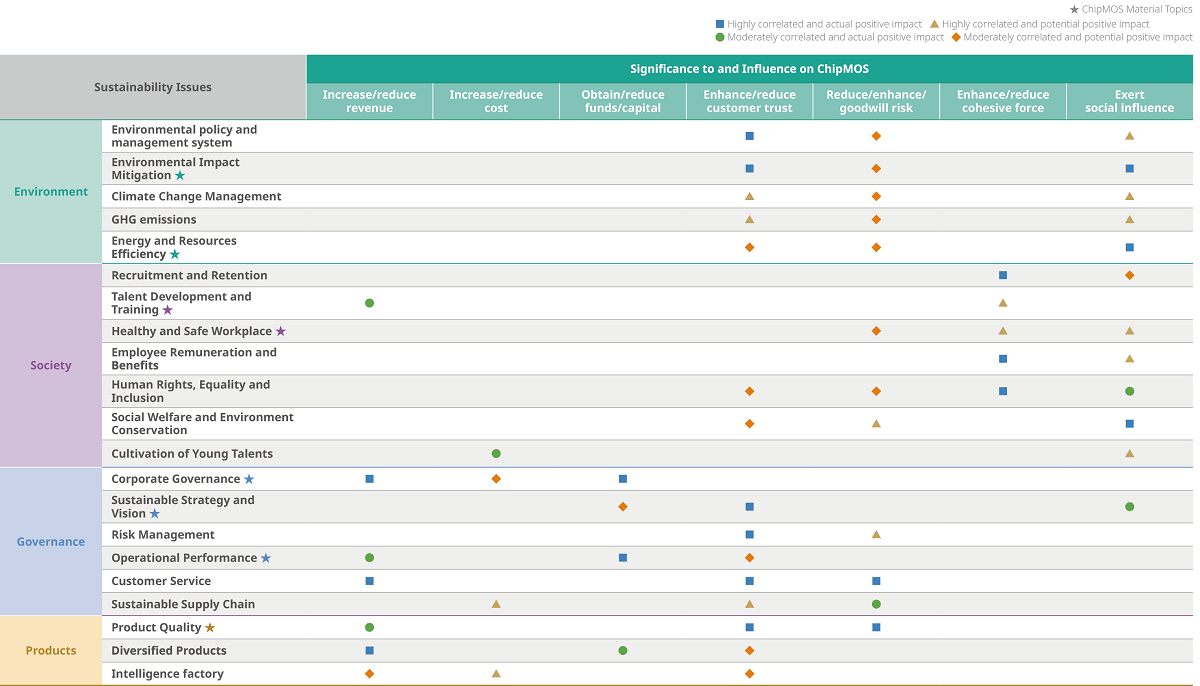Screen dimensions: 1200x686
Task: Click the blue star beside Corporate Governance
Action: [249, 479]
